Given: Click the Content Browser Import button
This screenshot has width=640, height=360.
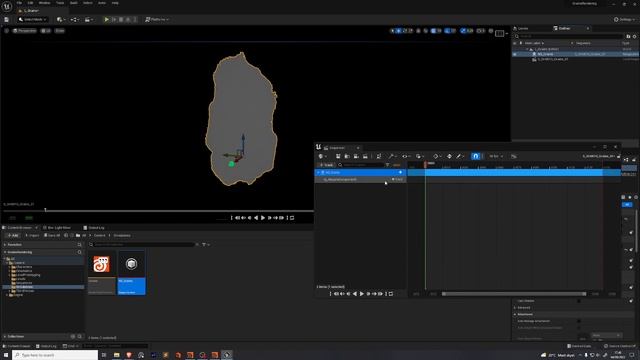Looking at the screenshot, I should point(32,236).
